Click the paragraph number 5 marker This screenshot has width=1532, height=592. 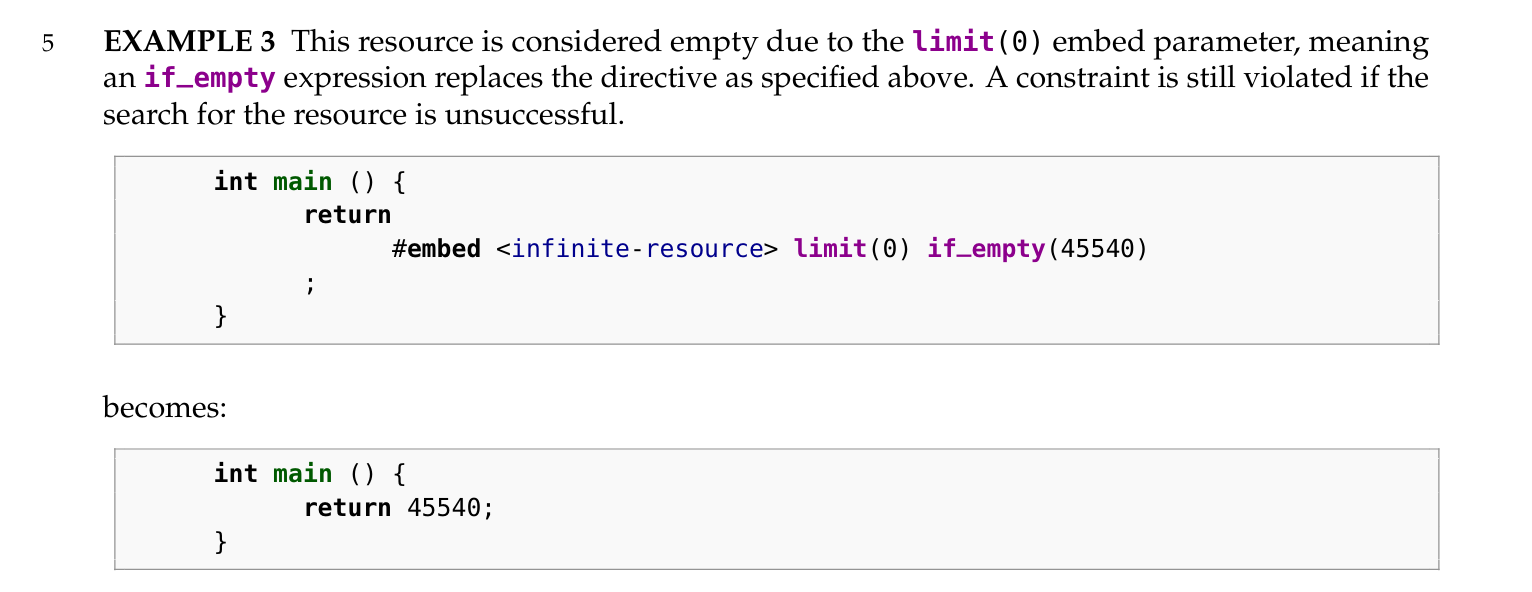47,45
